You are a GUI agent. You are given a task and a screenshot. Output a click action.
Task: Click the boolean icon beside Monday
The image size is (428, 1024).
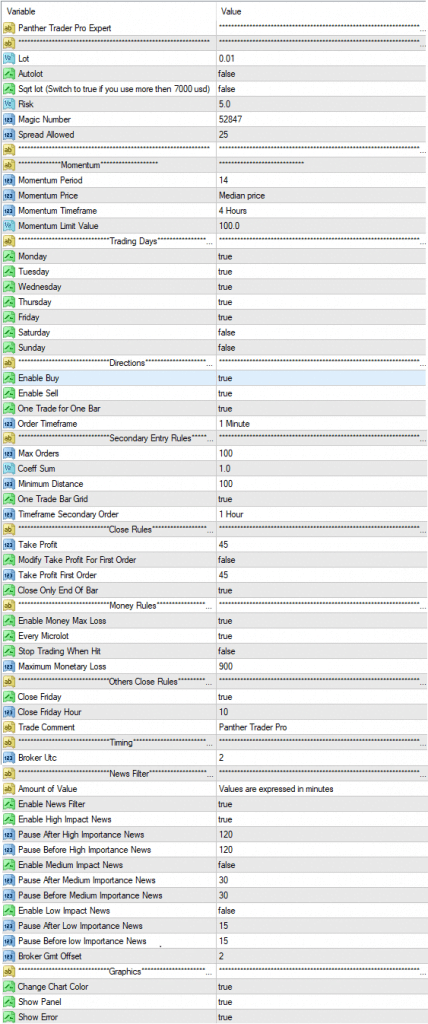pos(8,257)
